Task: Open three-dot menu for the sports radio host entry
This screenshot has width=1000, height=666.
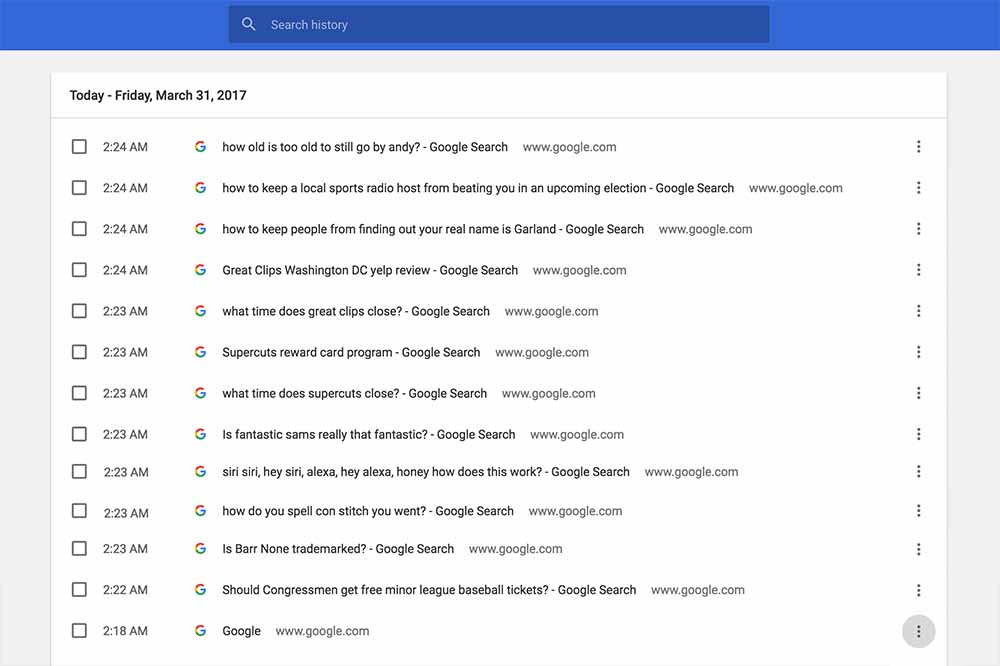Action: point(918,188)
